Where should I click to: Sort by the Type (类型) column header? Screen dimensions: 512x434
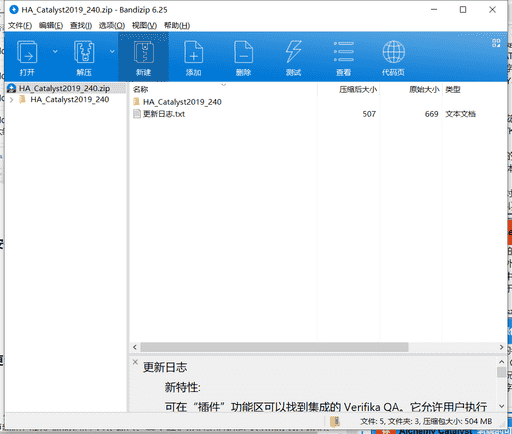click(453, 89)
